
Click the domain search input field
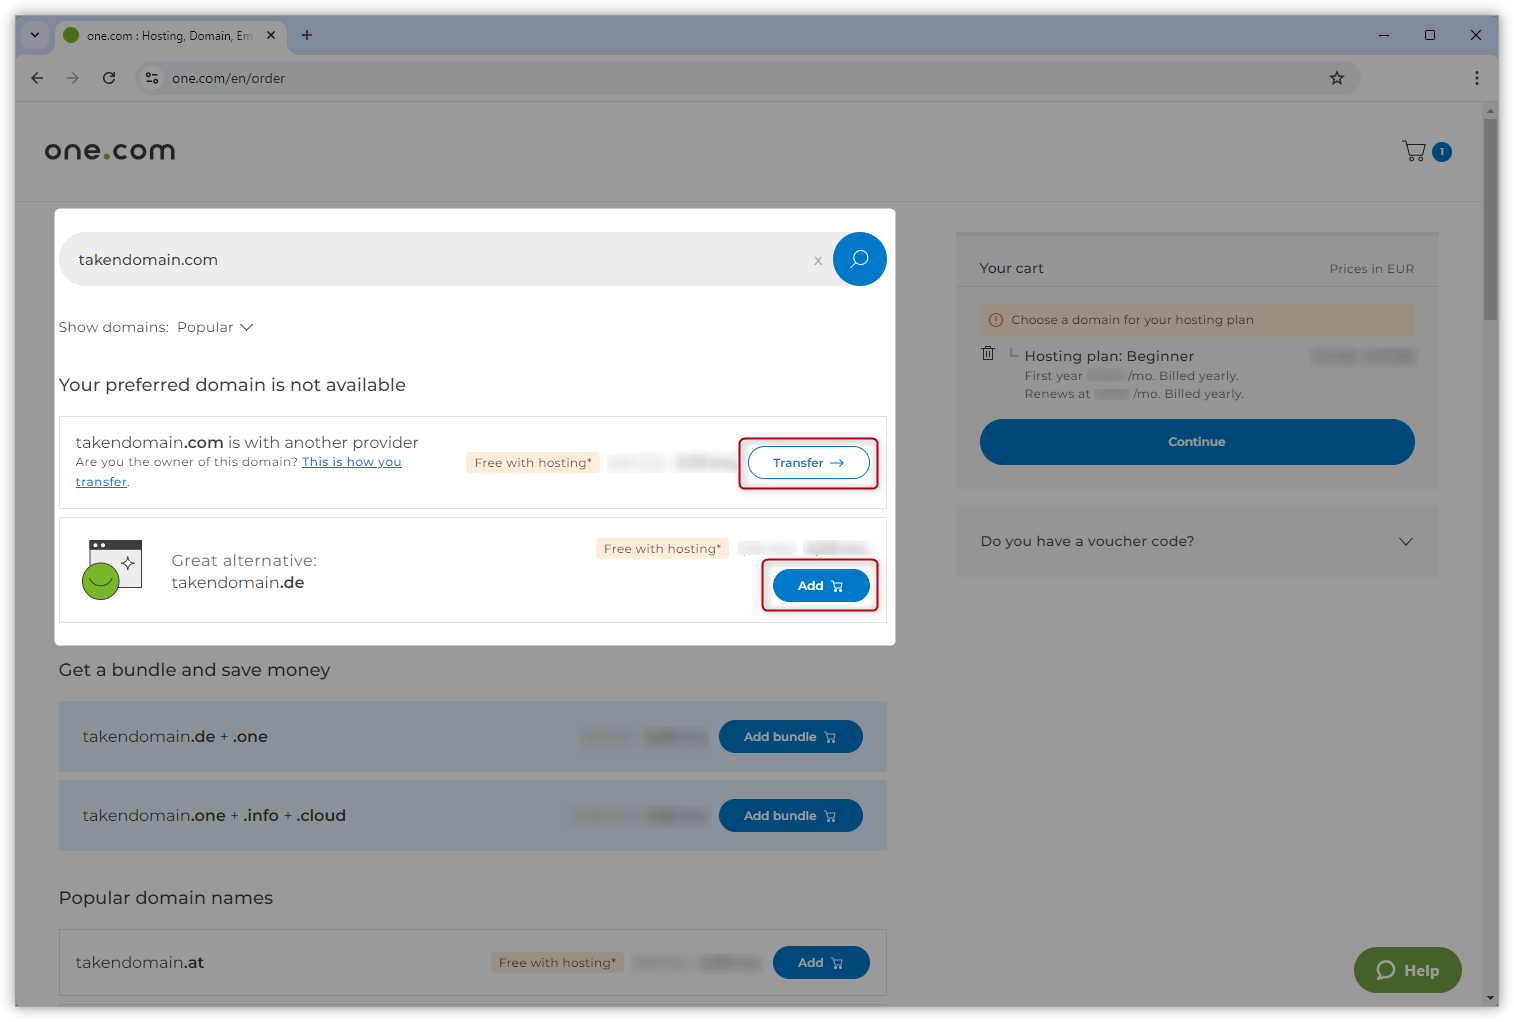(x=440, y=260)
